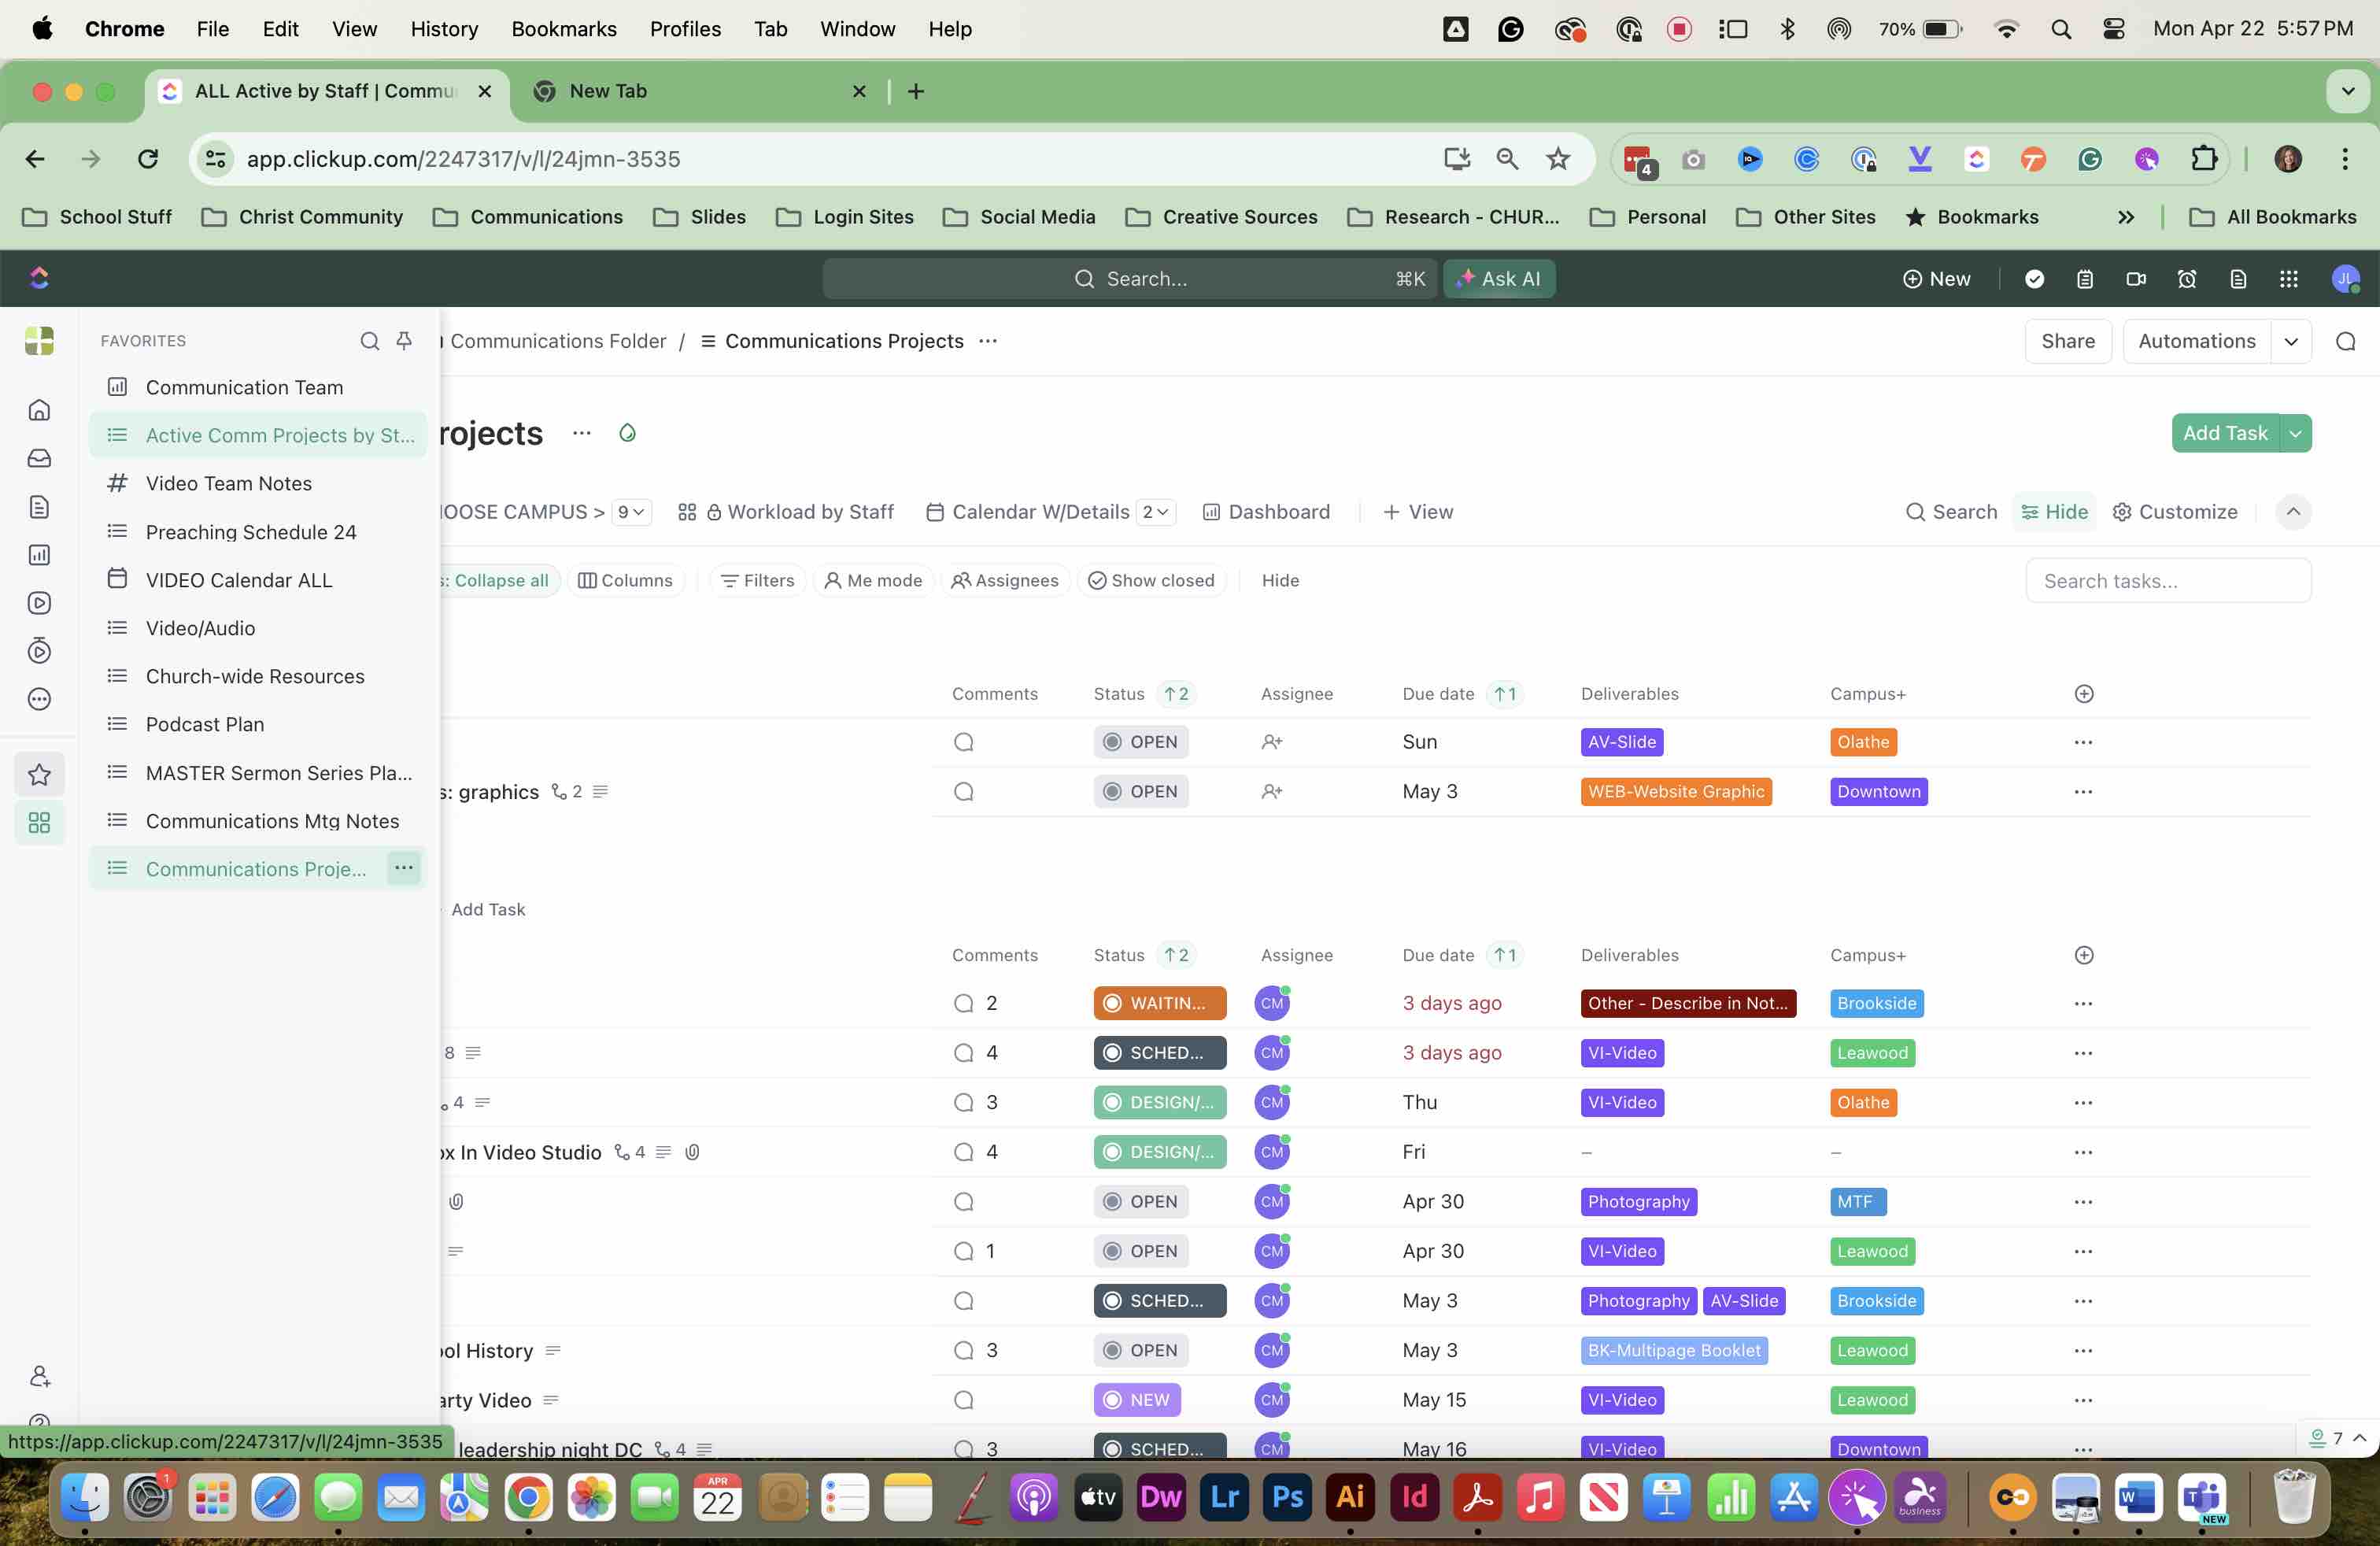The image size is (2380, 1546).
Task: Open the ellipsis menu next to the Projects title
Action: [x=581, y=433]
